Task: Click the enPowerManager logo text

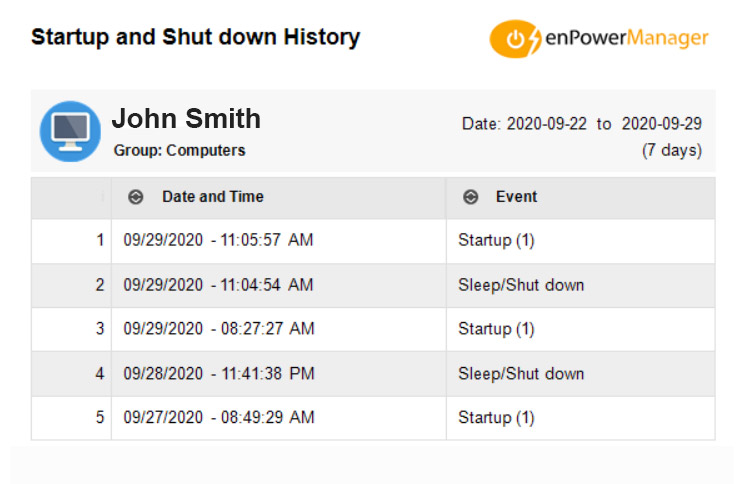Action: 626,38
